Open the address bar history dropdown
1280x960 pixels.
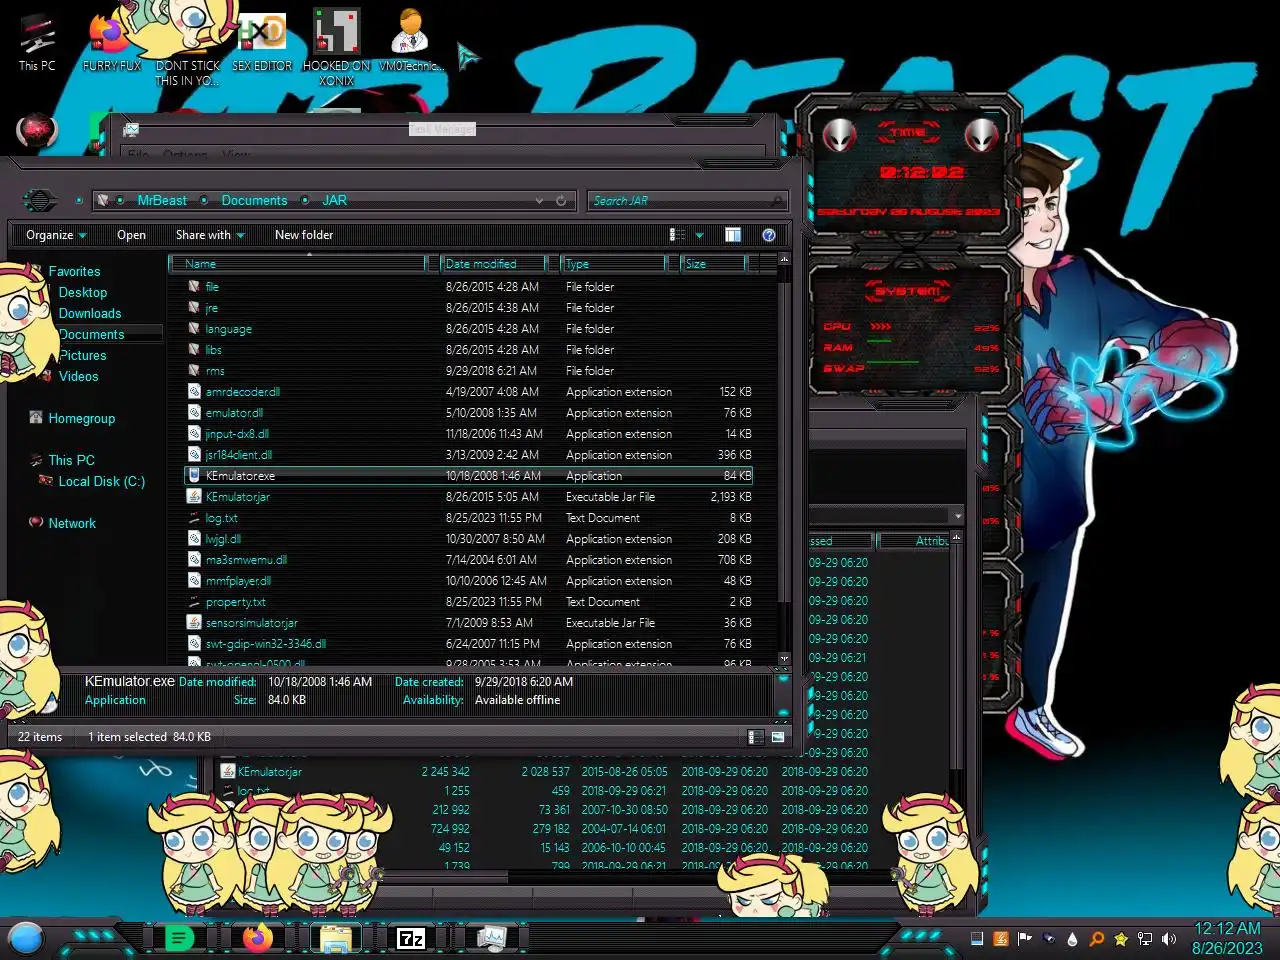tap(540, 201)
